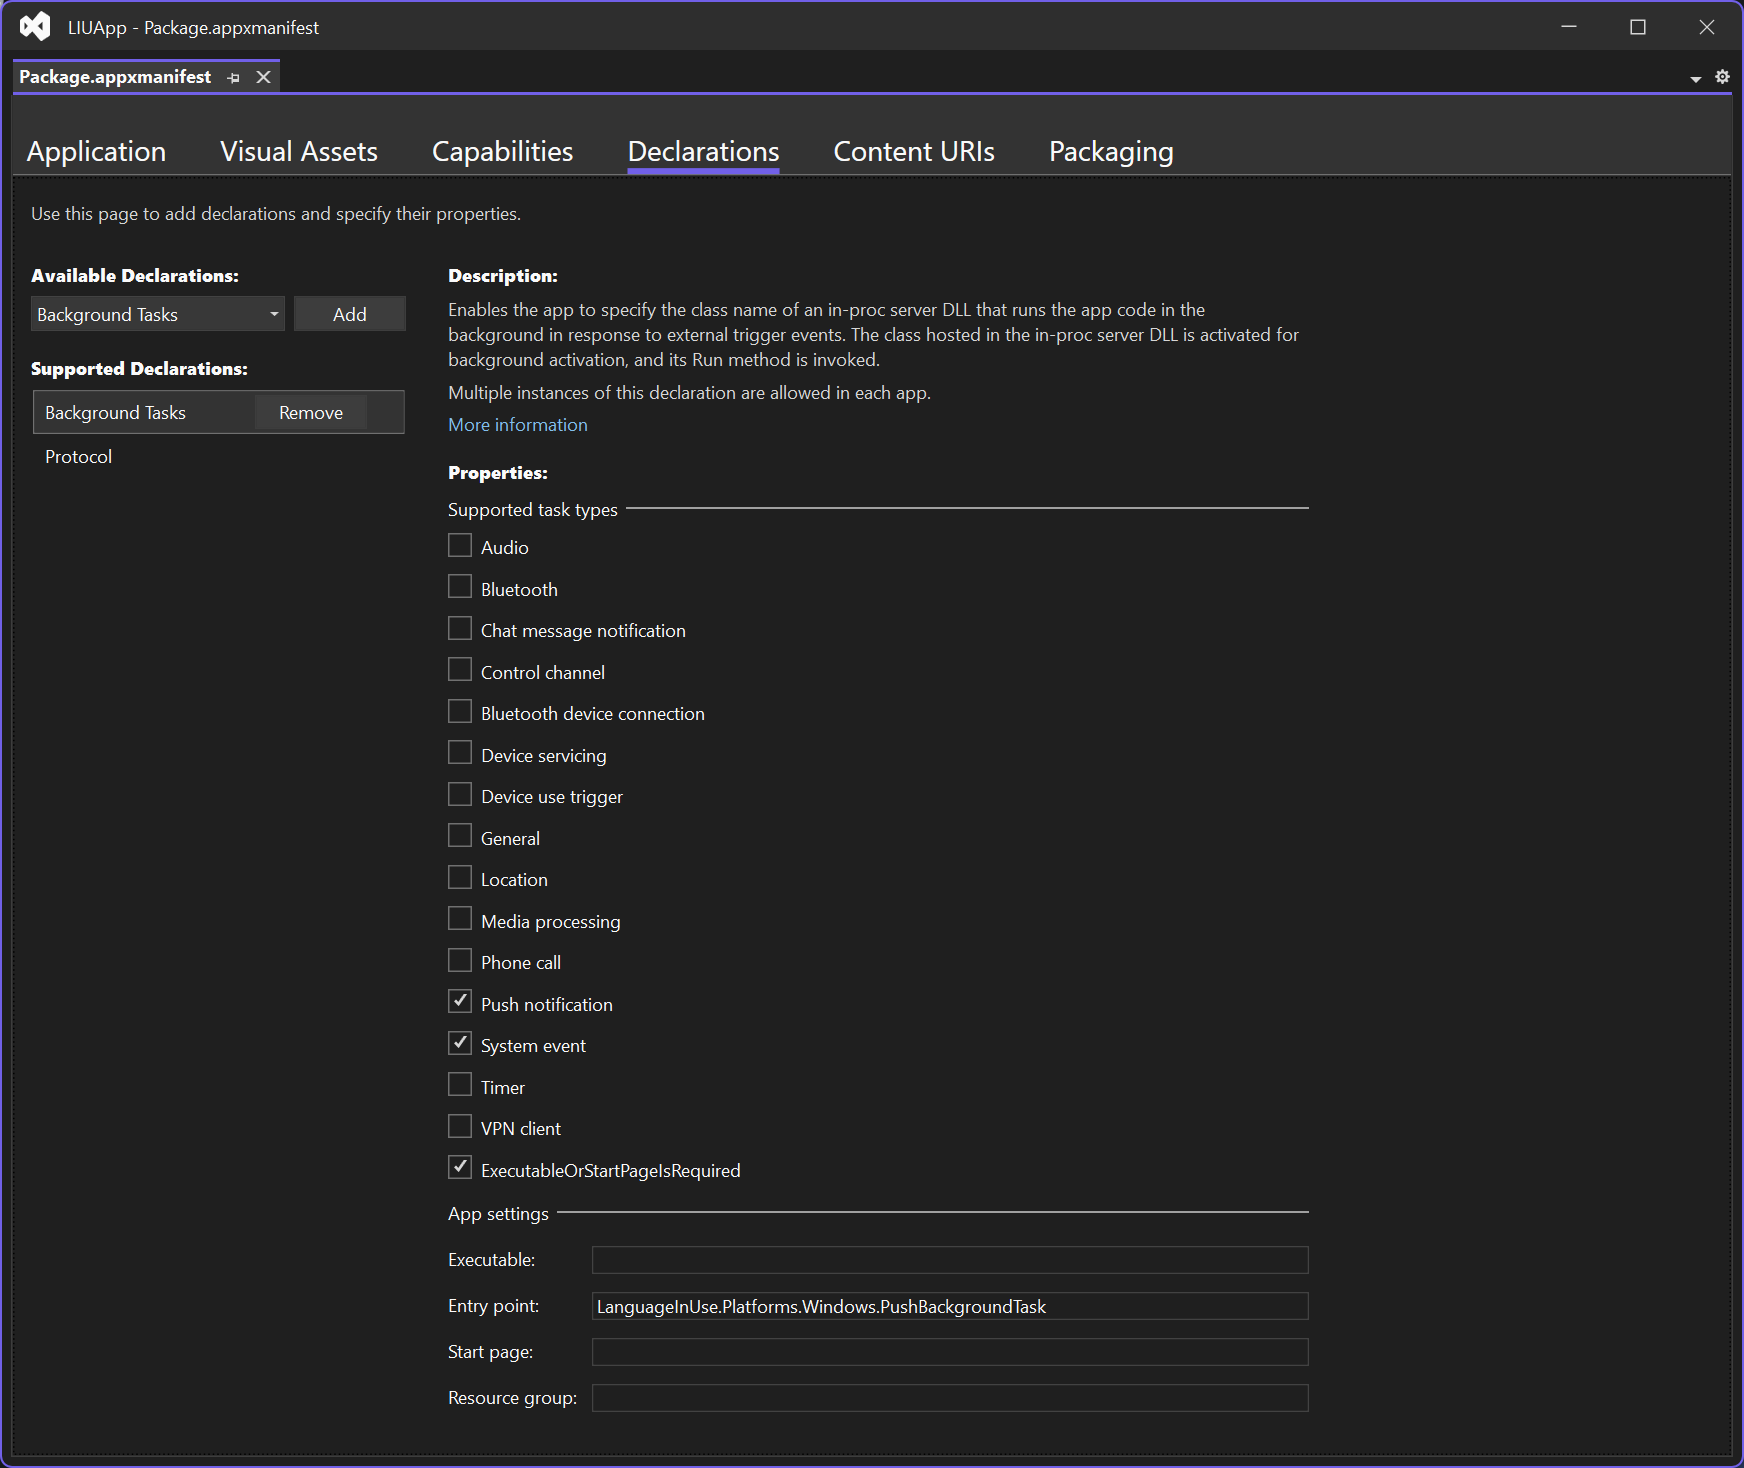Switch to the Capabilities tab

(502, 151)
